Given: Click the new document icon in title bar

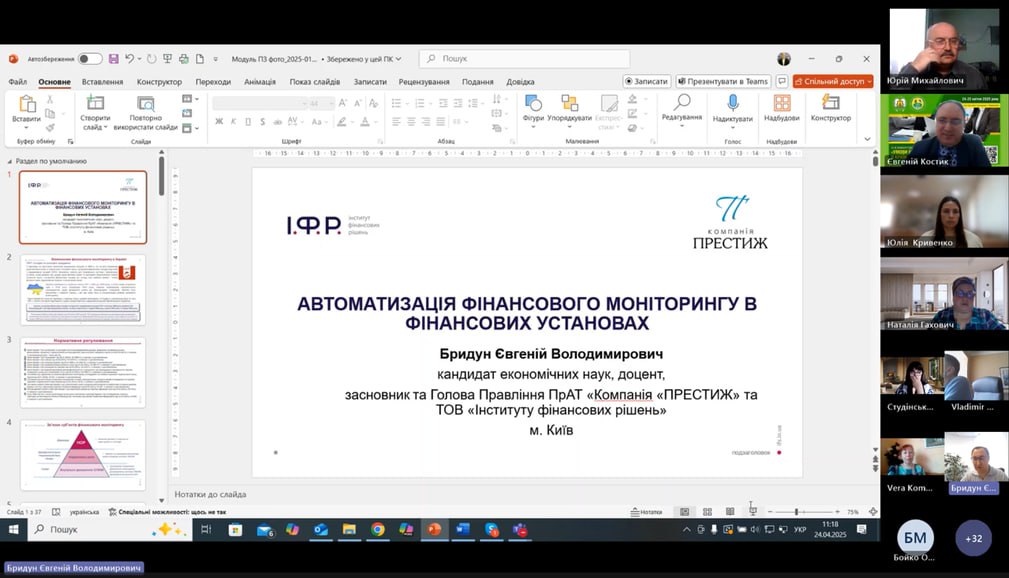Looking at the screenshot, I should coord(199,59).
